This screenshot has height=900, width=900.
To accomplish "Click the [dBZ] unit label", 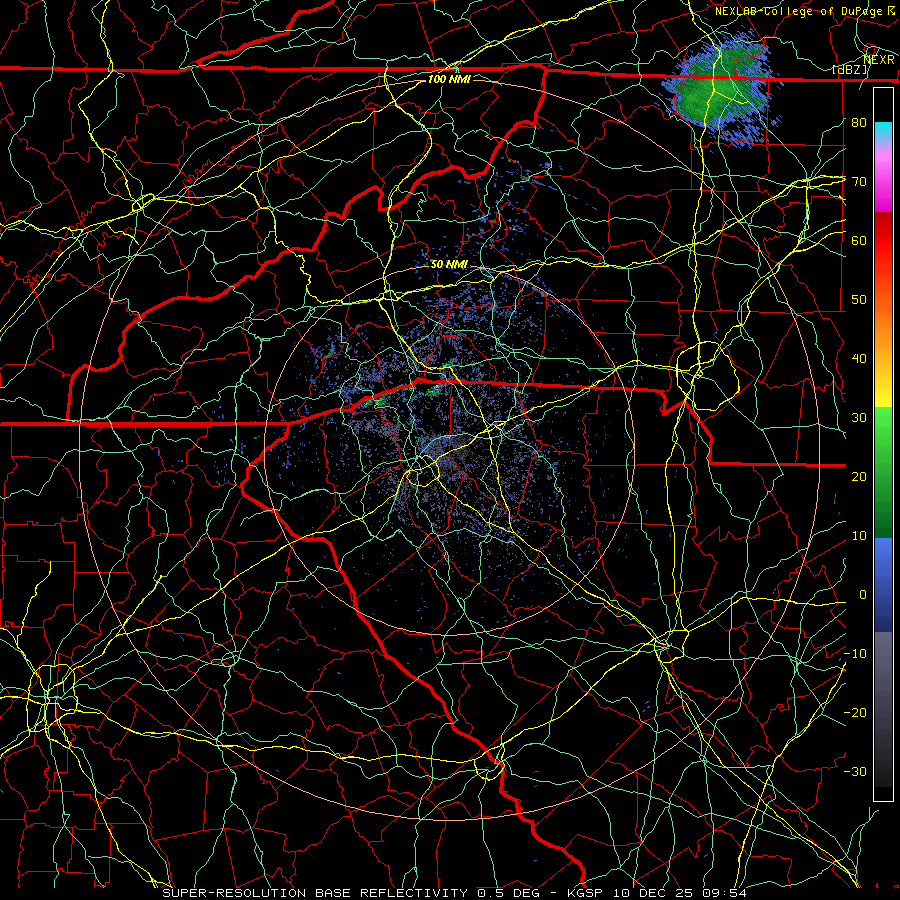I will click(850, 70).
